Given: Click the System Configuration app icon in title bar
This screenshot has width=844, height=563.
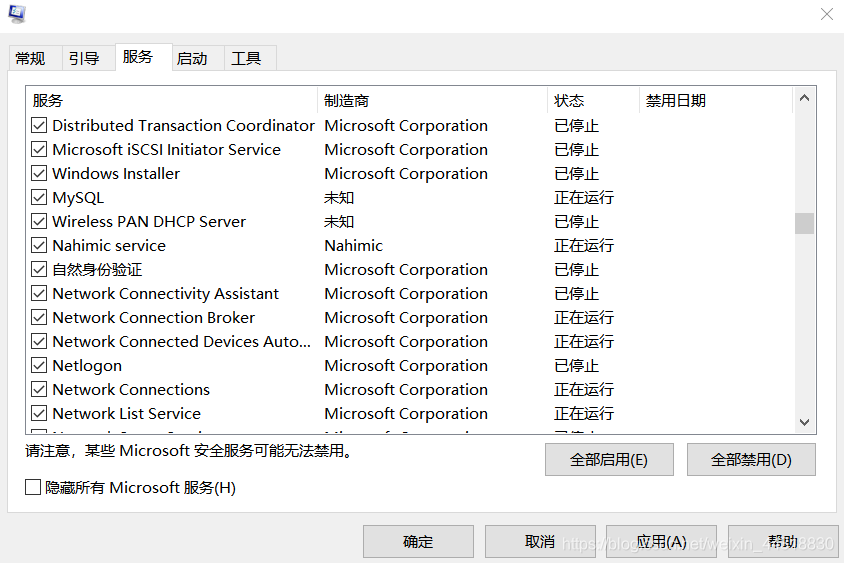Looking at the screenshot, I should pos(17,14).
